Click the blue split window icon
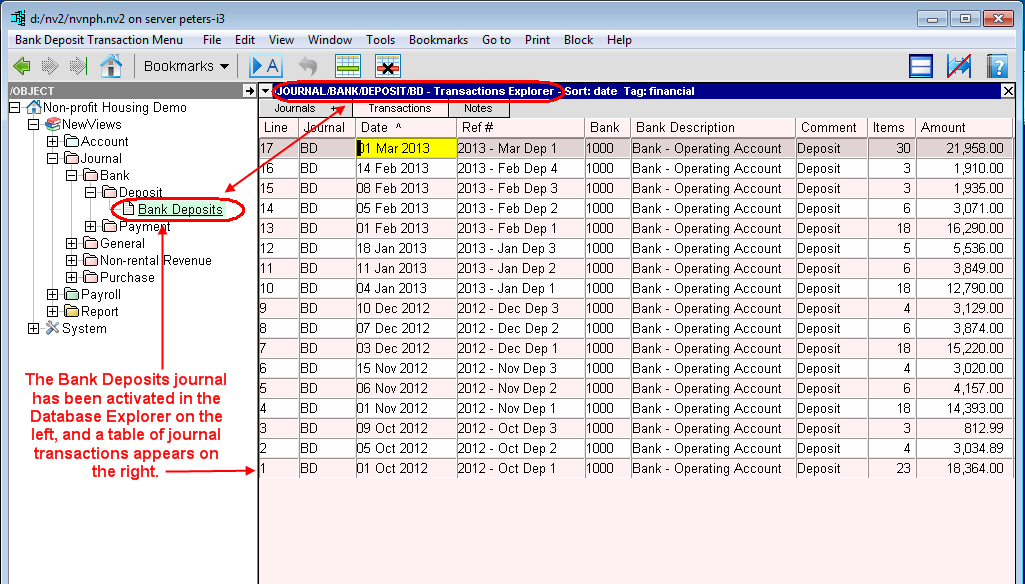The image size is (1025, 584). pos(921,67)
